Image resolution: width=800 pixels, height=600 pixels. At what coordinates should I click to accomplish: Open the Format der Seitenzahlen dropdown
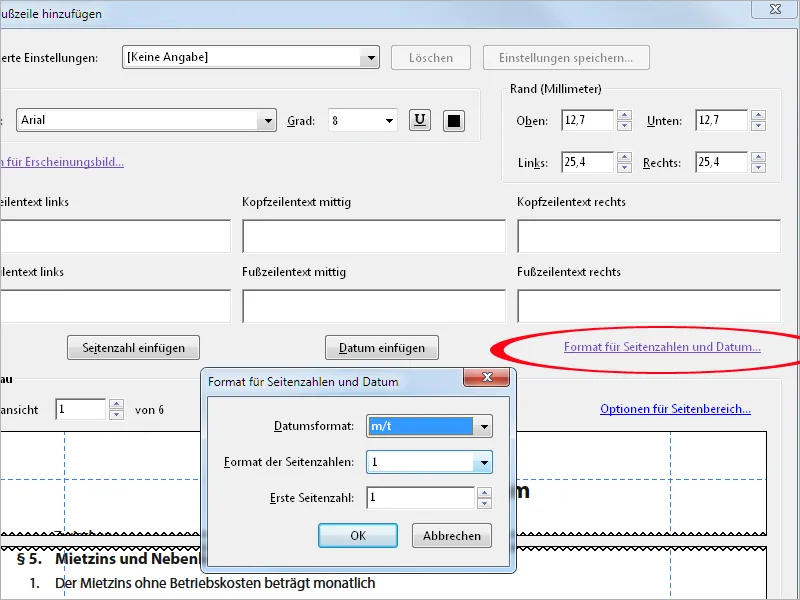[429, 462]
